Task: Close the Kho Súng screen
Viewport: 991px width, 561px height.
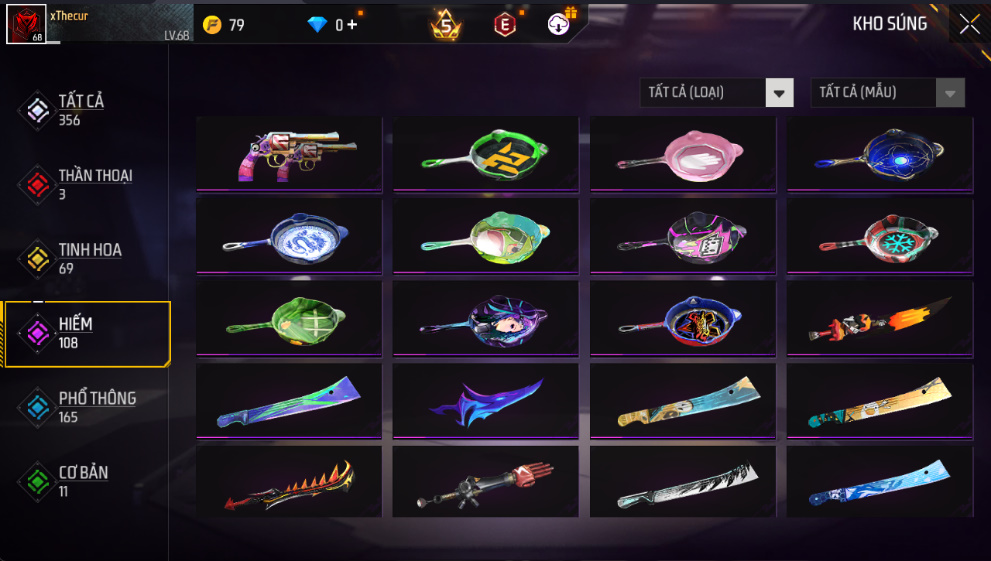Action: click(x=970, y=24)
